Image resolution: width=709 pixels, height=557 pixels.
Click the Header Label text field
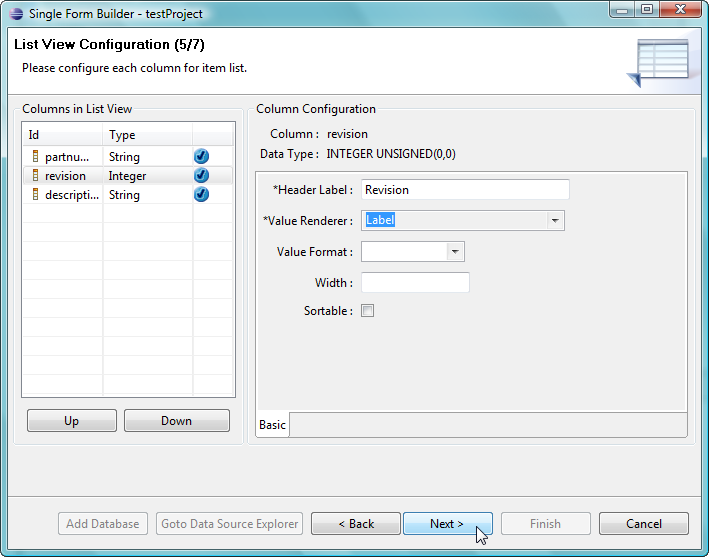(465, 189)
